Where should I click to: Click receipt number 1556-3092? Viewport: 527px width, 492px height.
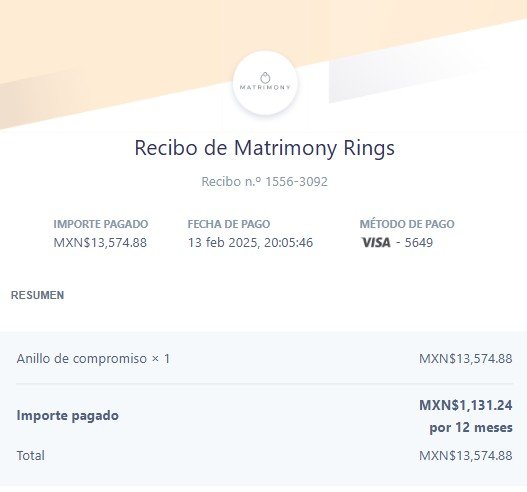[x=296, y=182]
